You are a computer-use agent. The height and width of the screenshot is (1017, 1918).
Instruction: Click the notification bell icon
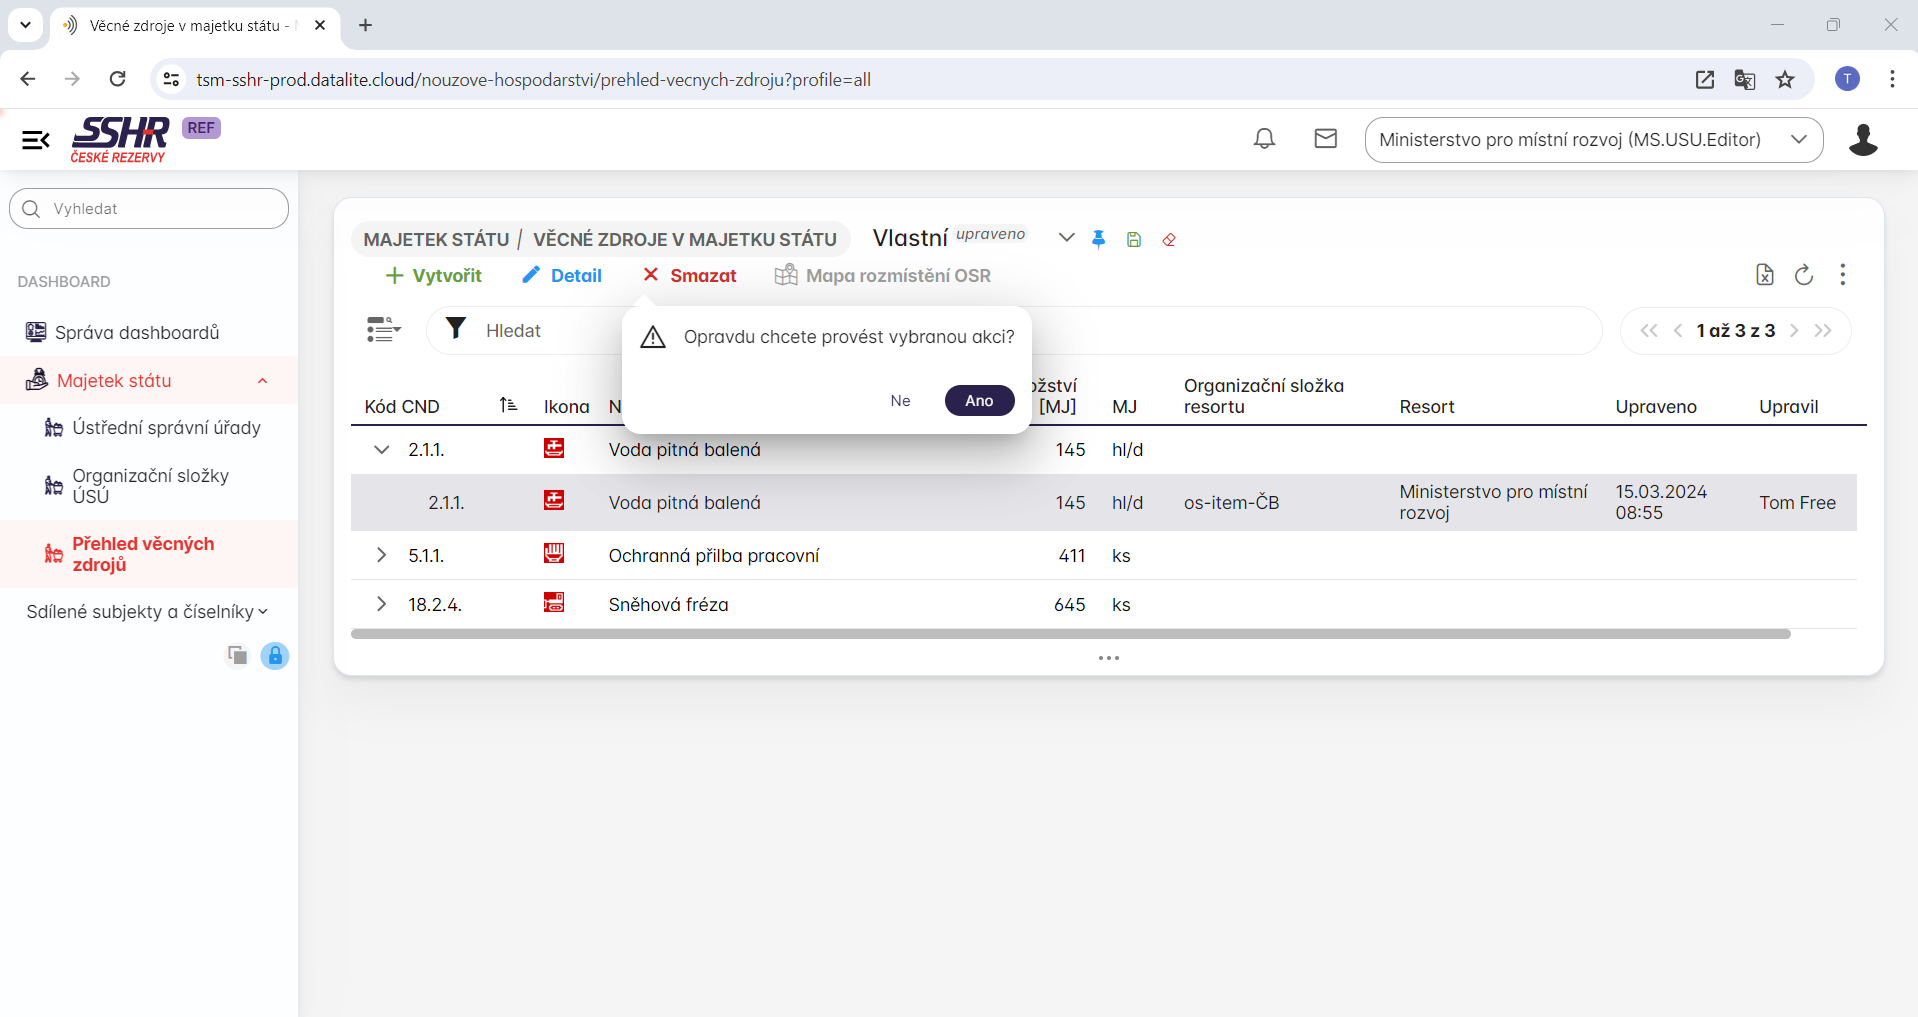[1264, 139]
